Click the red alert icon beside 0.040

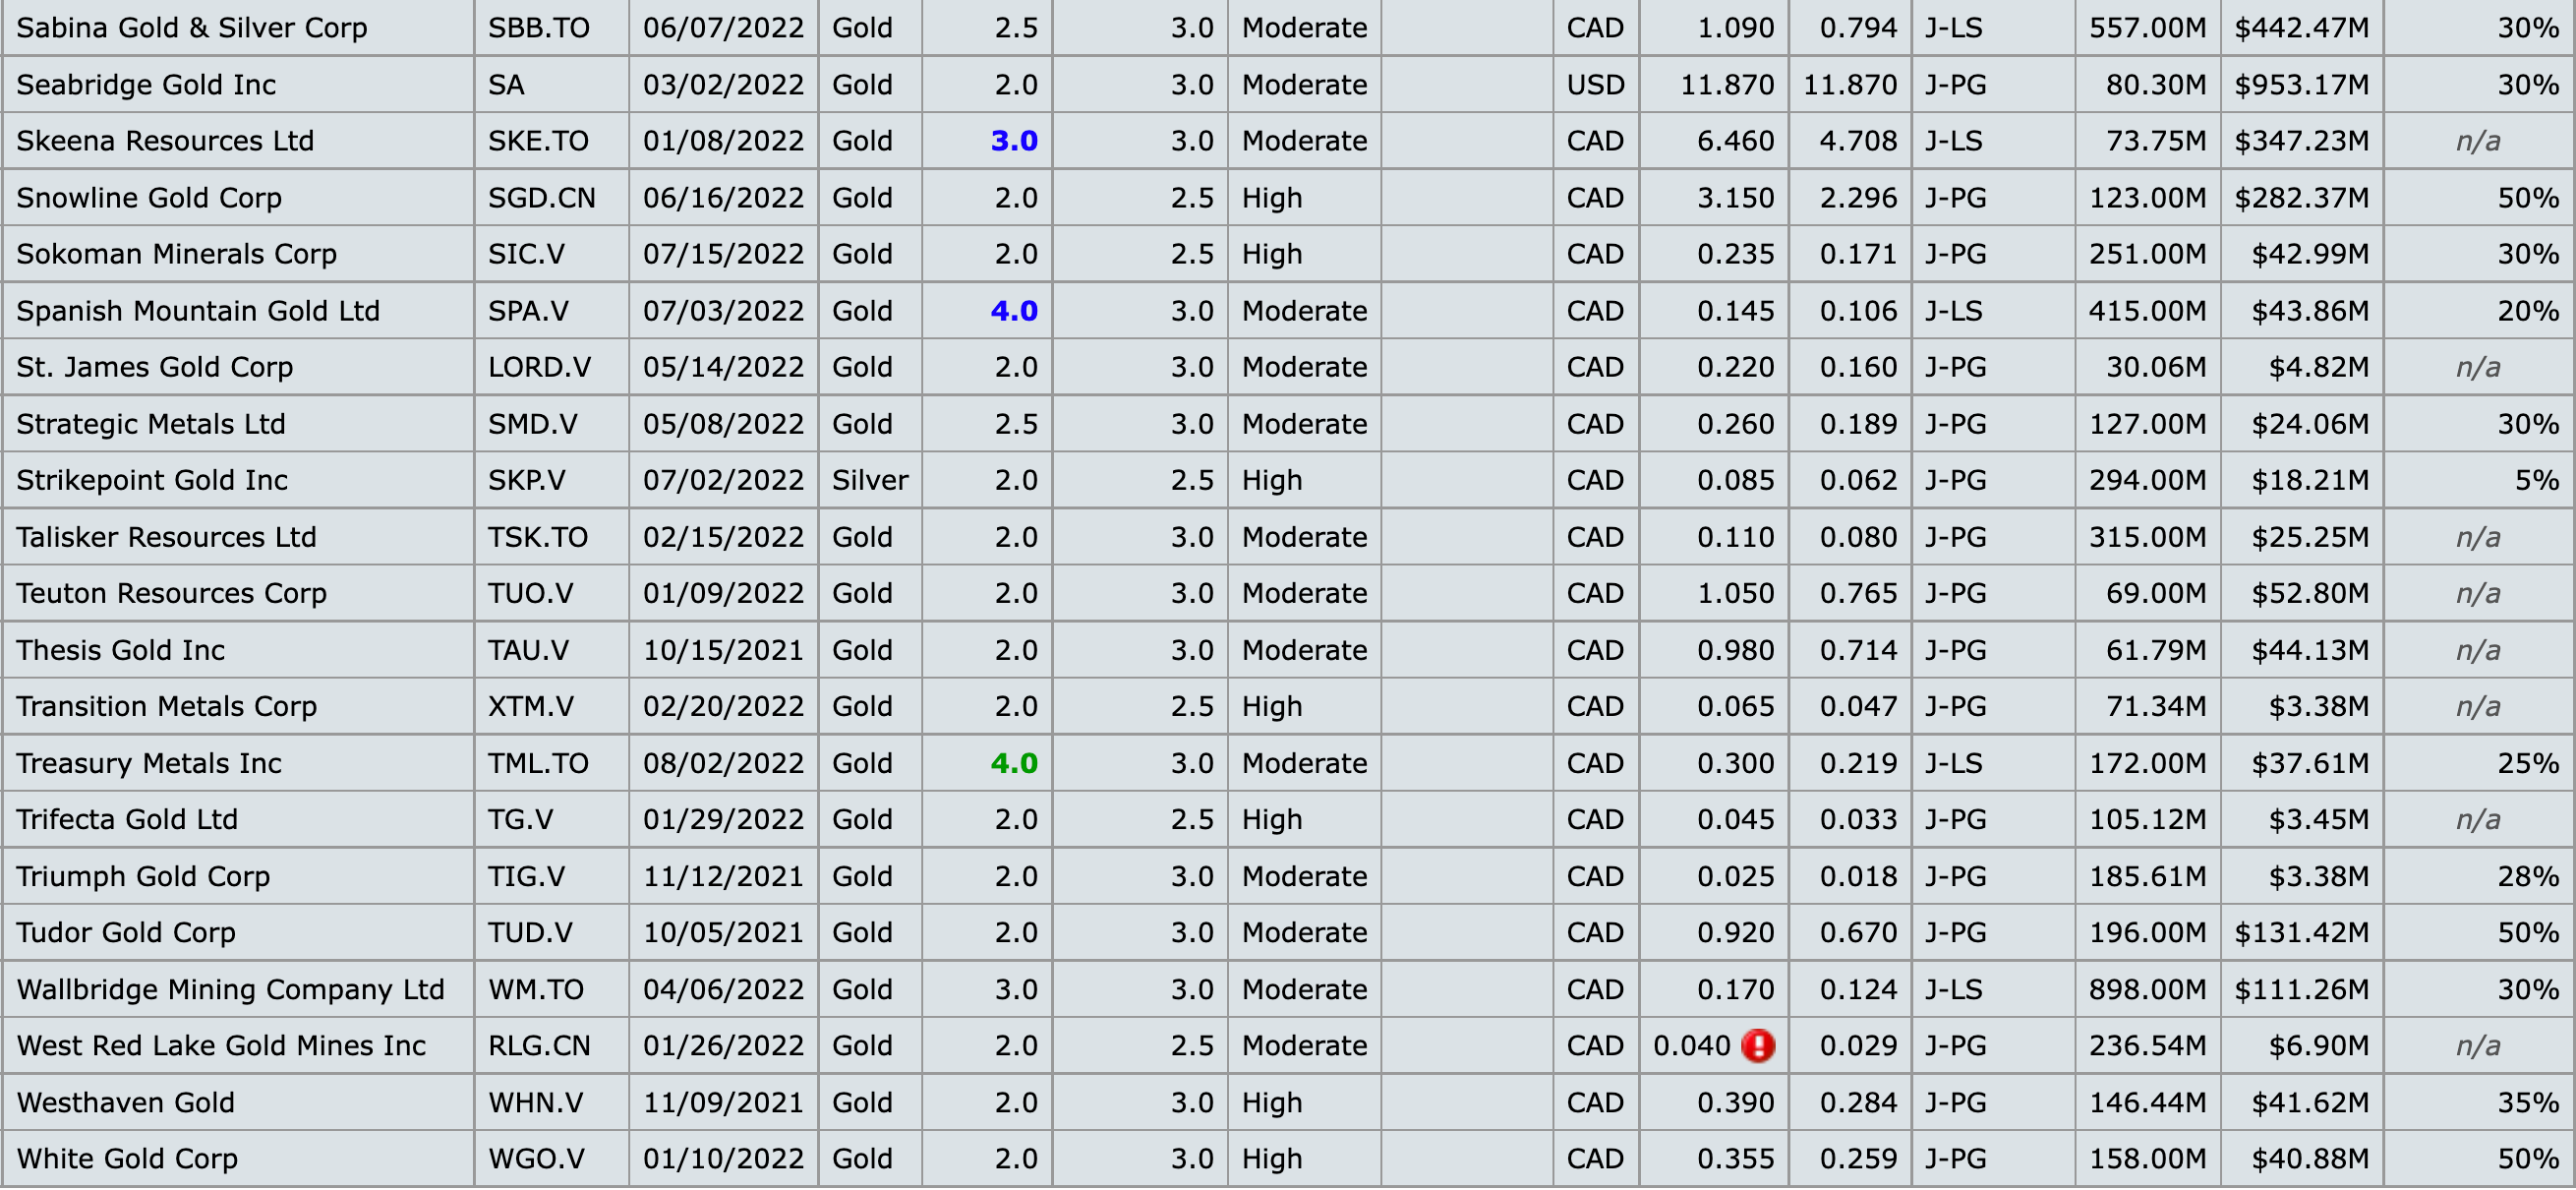1757,1046
